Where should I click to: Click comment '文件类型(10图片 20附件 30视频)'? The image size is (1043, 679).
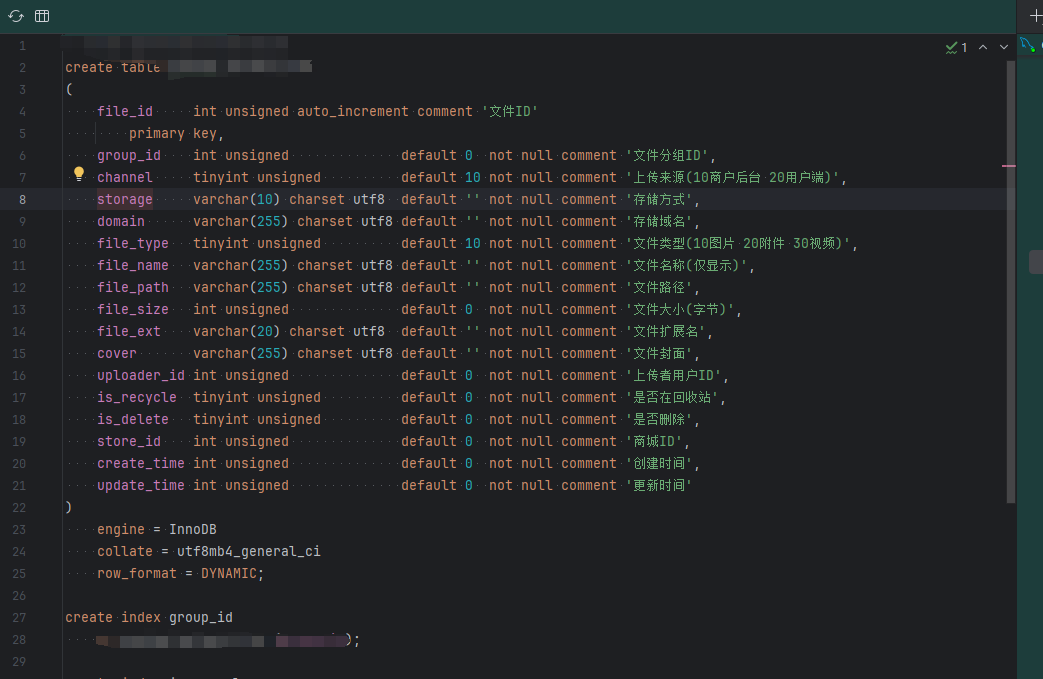[x=738, y=243]
